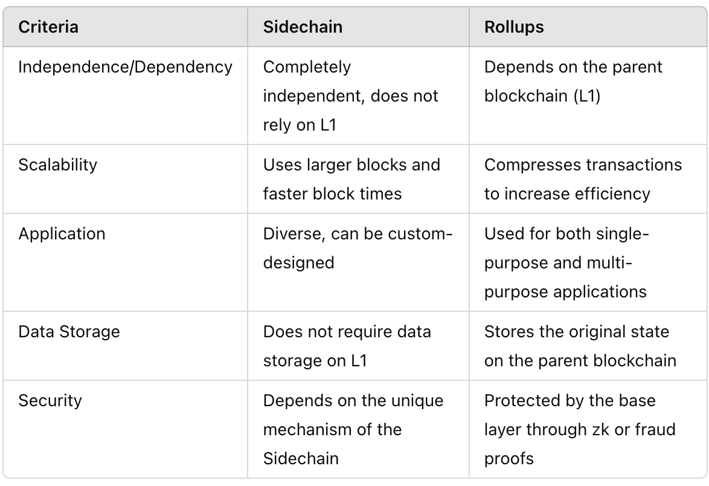
Task: Click the Rollups column header
Action: [x=514, y=27]
